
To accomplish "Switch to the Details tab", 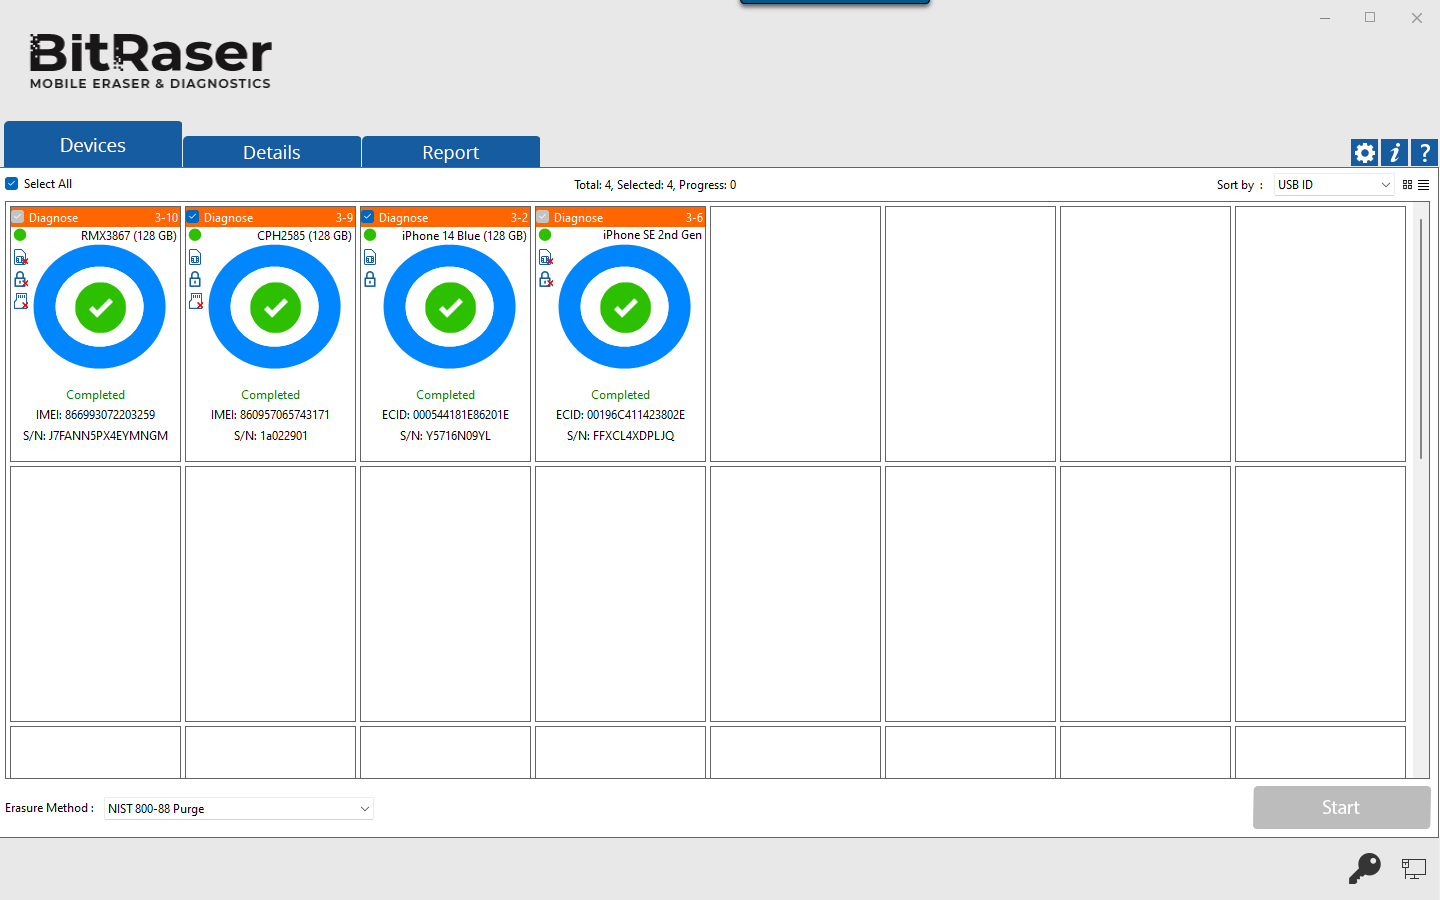I will click(x=272, y=152).
